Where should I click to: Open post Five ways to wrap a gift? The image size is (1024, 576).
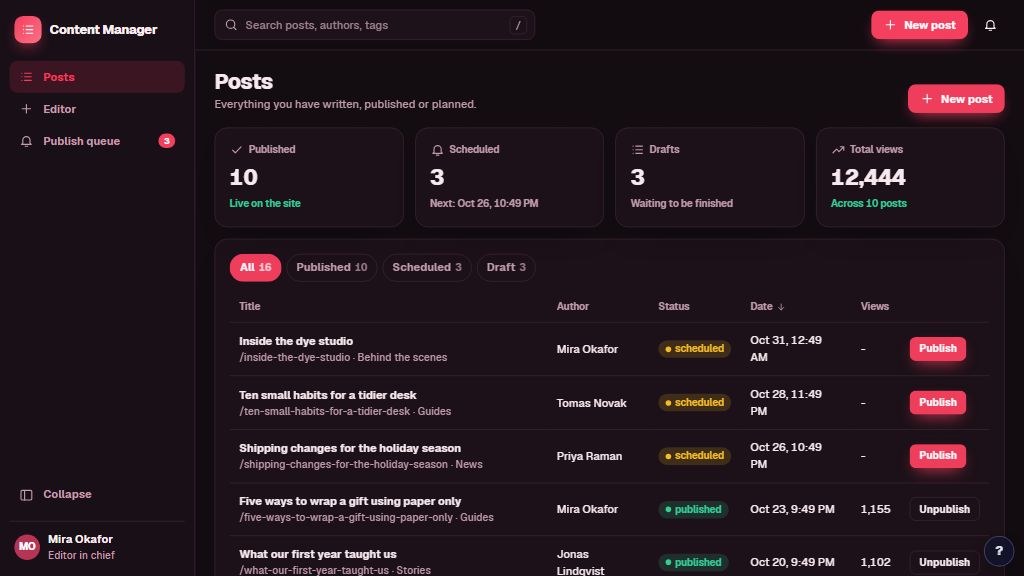point(349,501)
